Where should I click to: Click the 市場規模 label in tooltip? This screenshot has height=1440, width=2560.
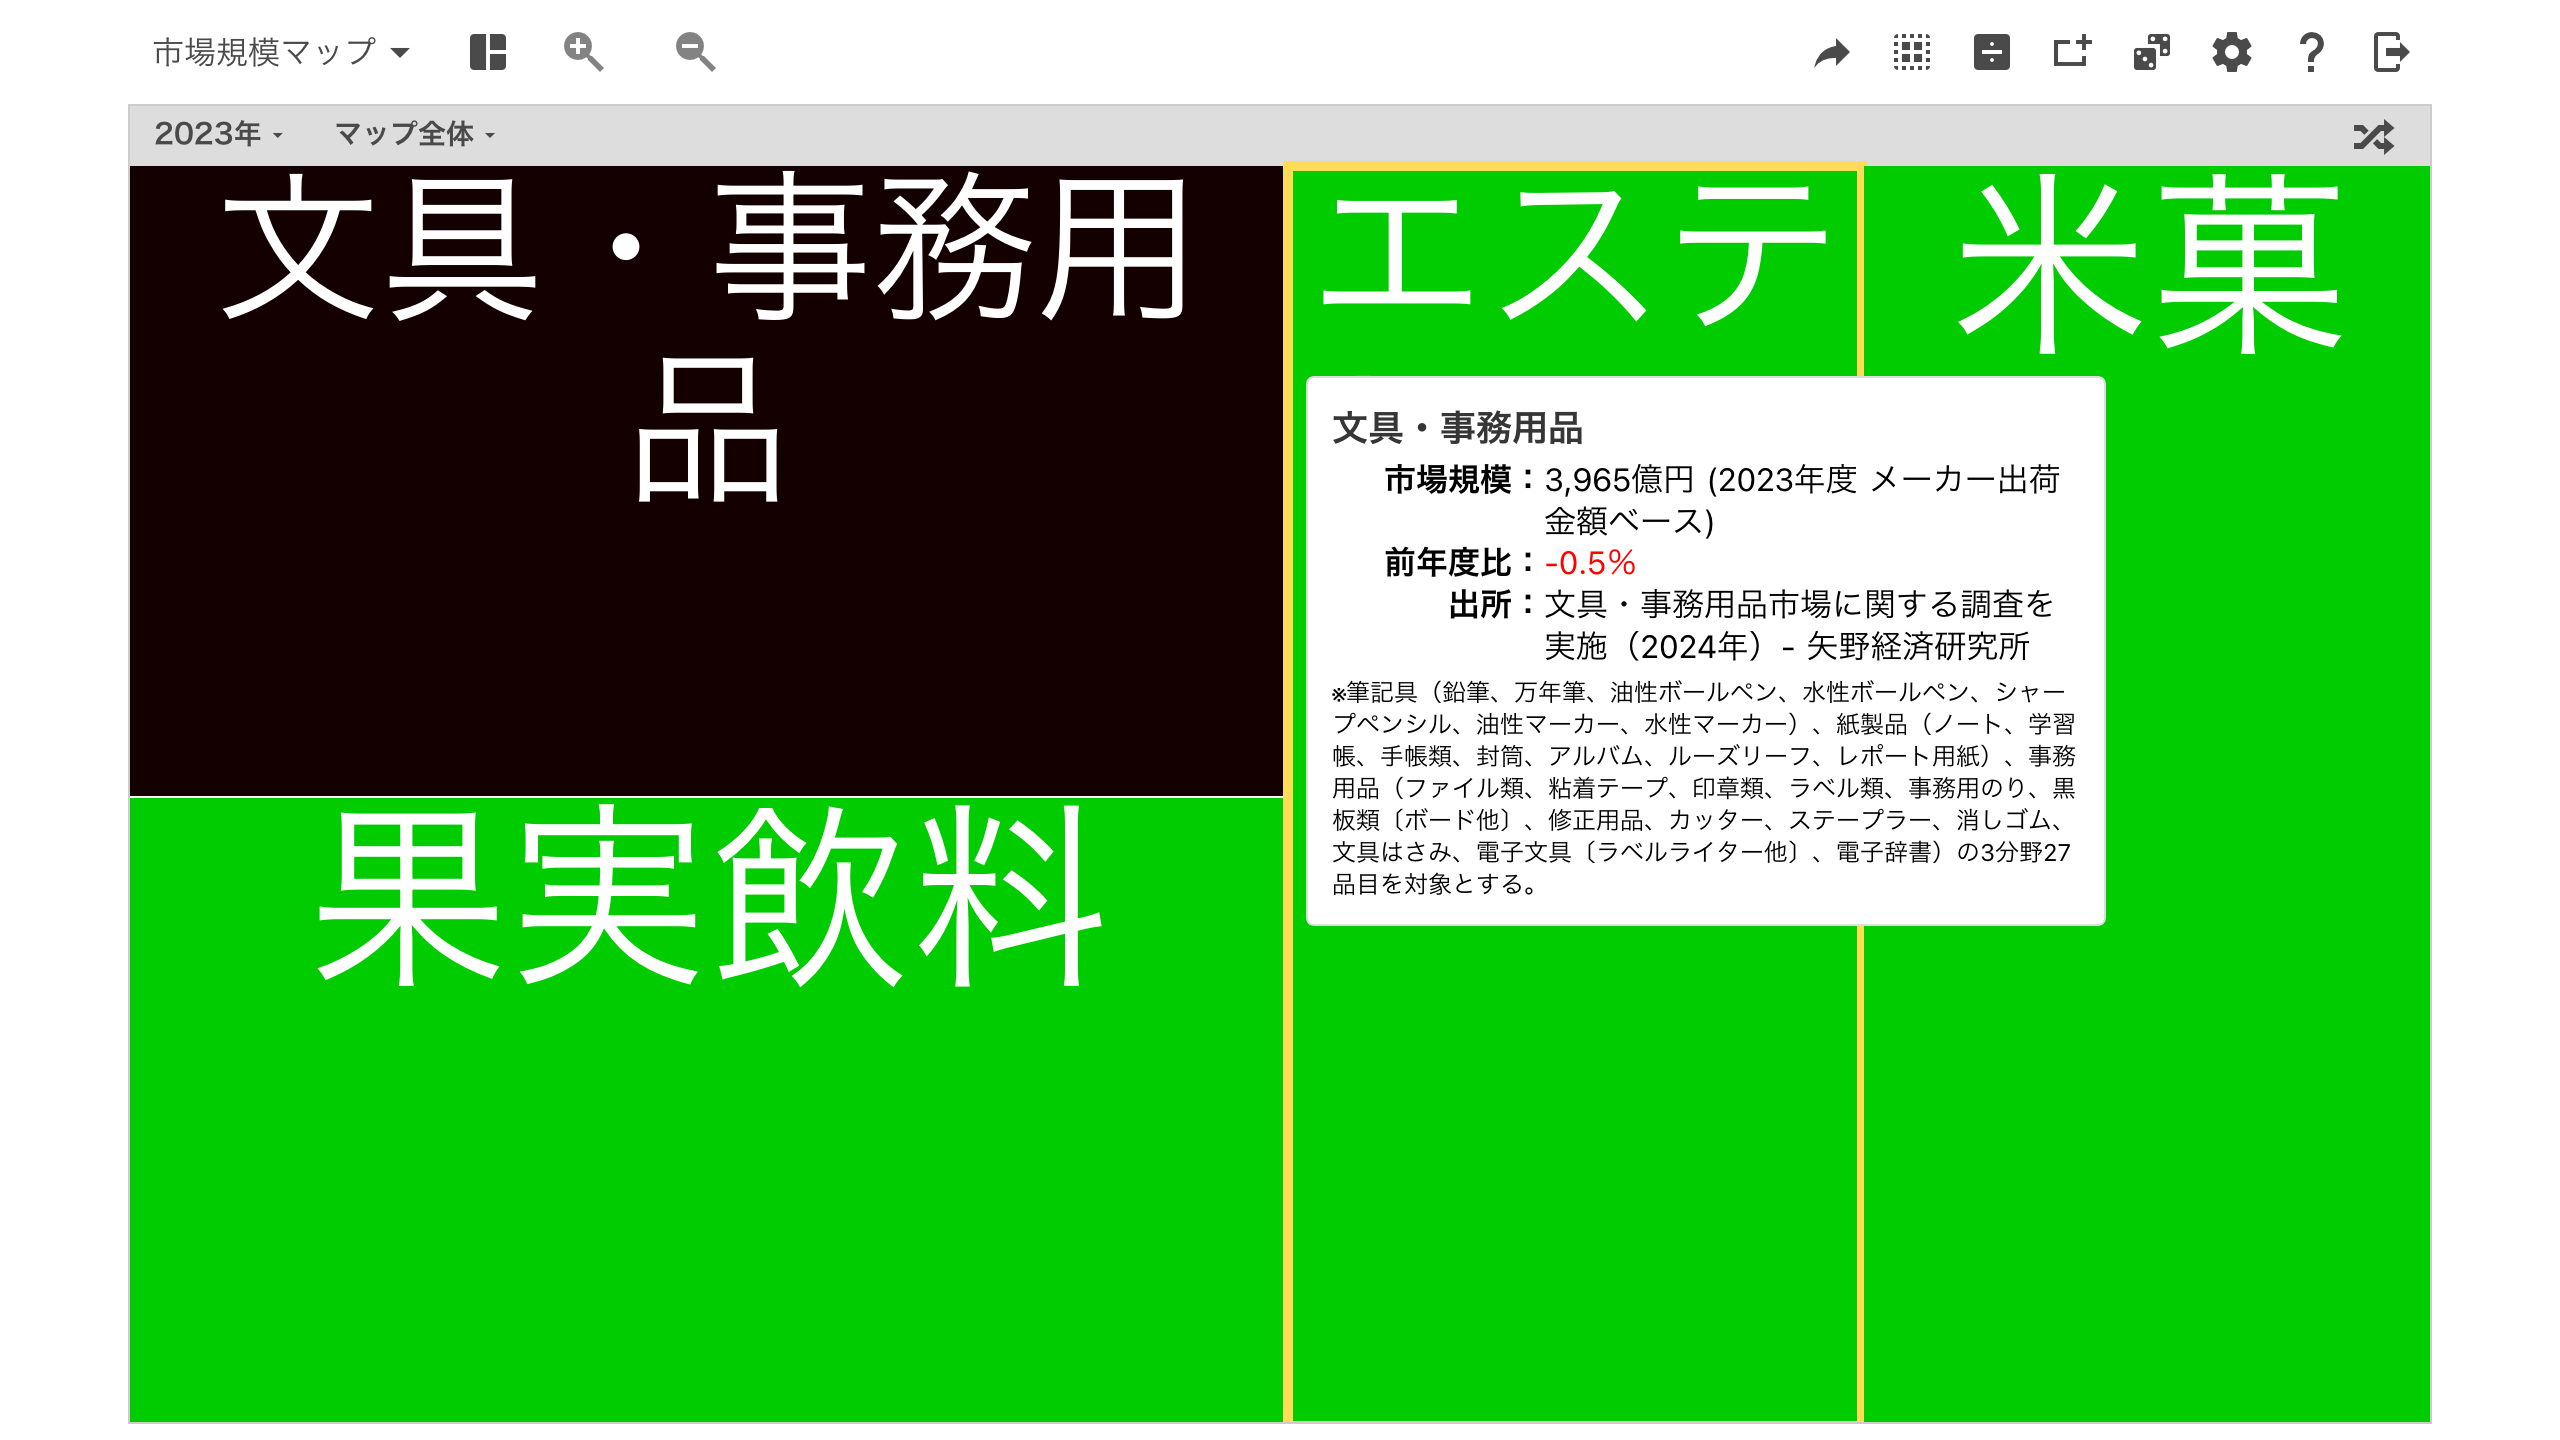(1448, 480)
